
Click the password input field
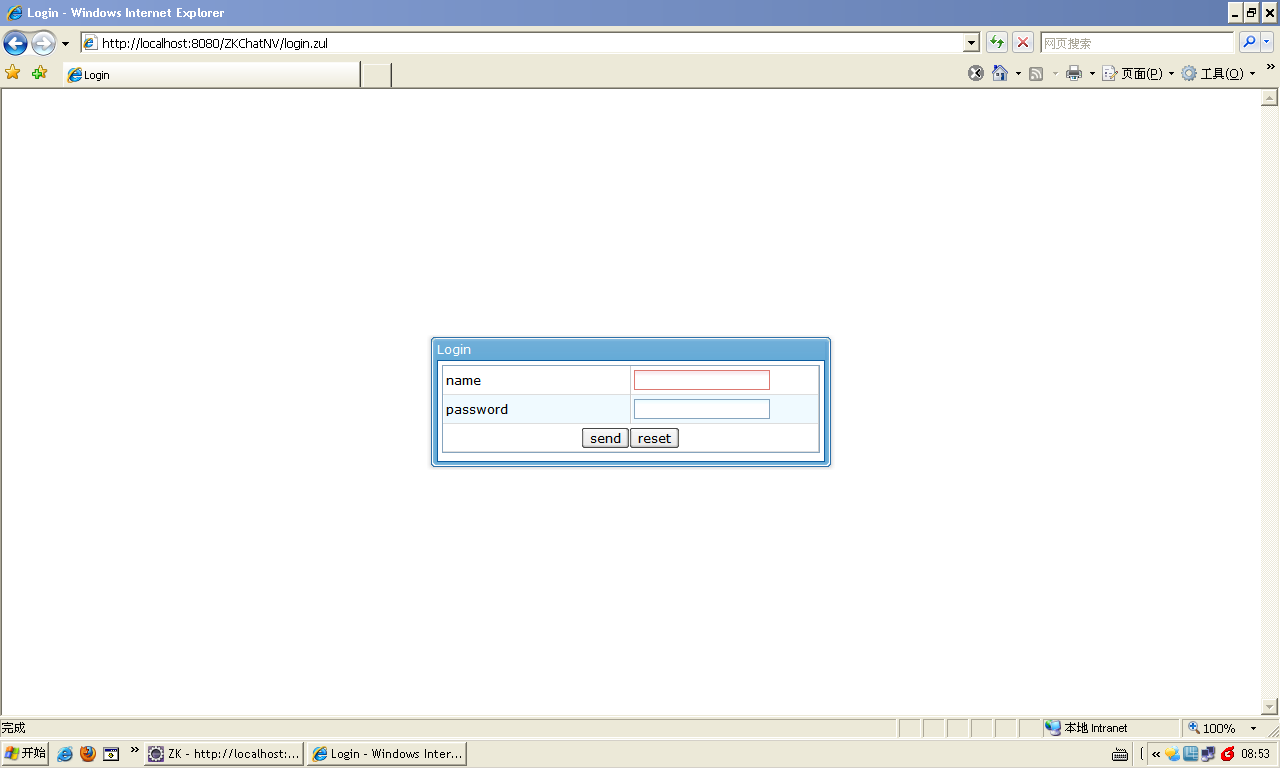tap(702, 409)
